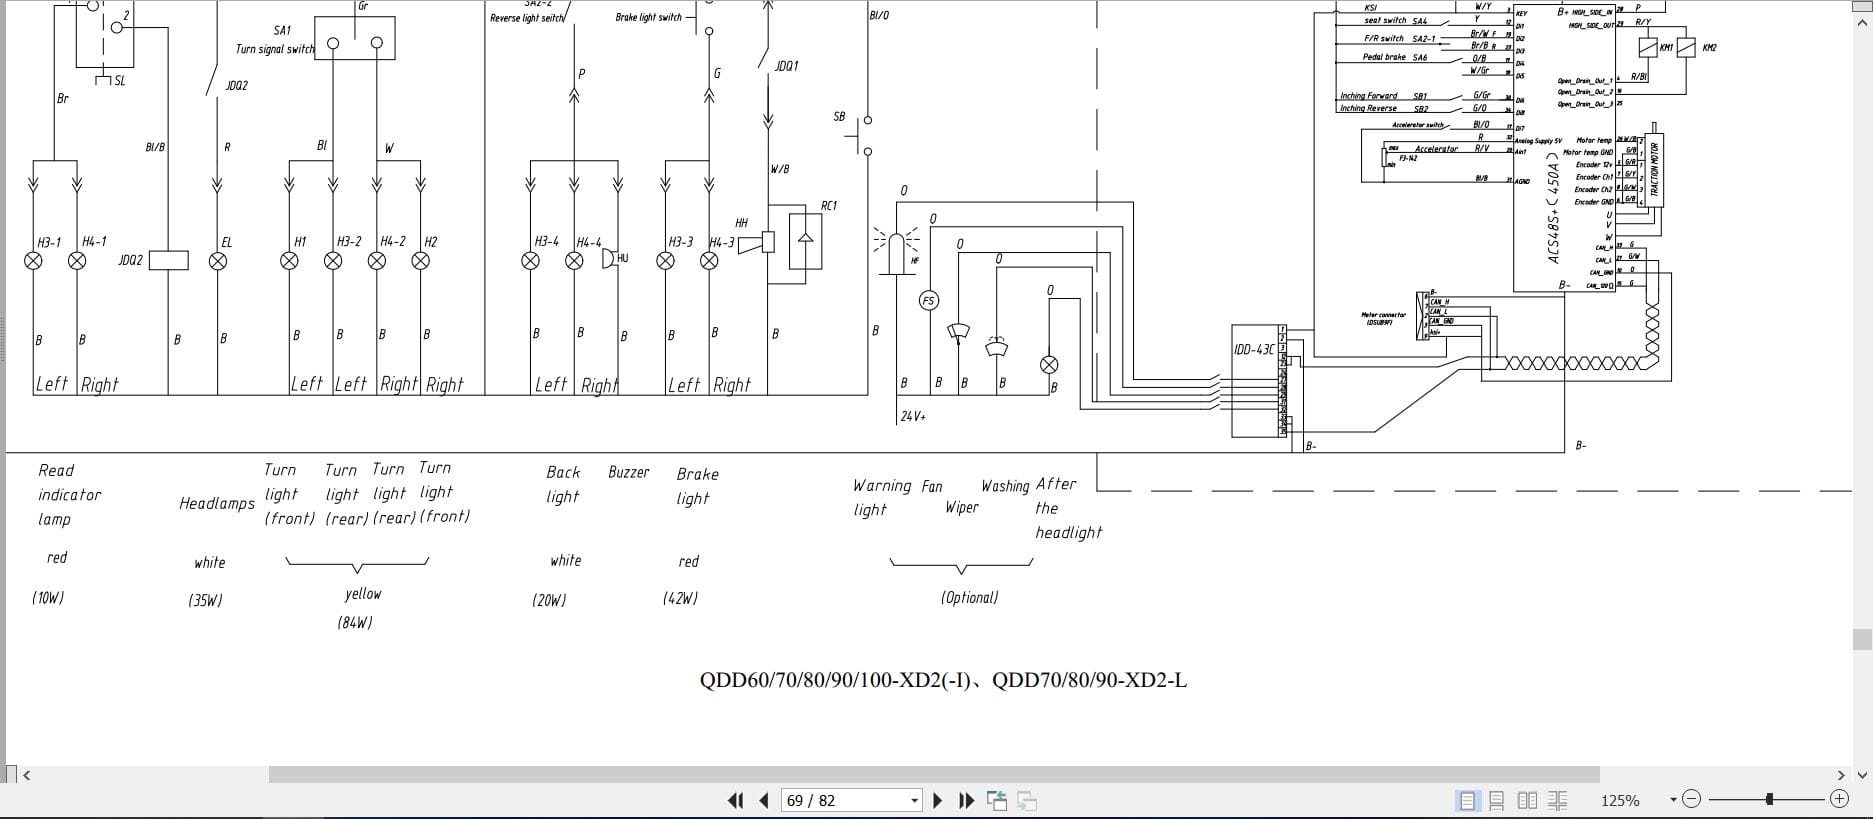Viewport: 1873px width, 819px height.
Task: Zoom out with the minus button
Action: 1691,799
